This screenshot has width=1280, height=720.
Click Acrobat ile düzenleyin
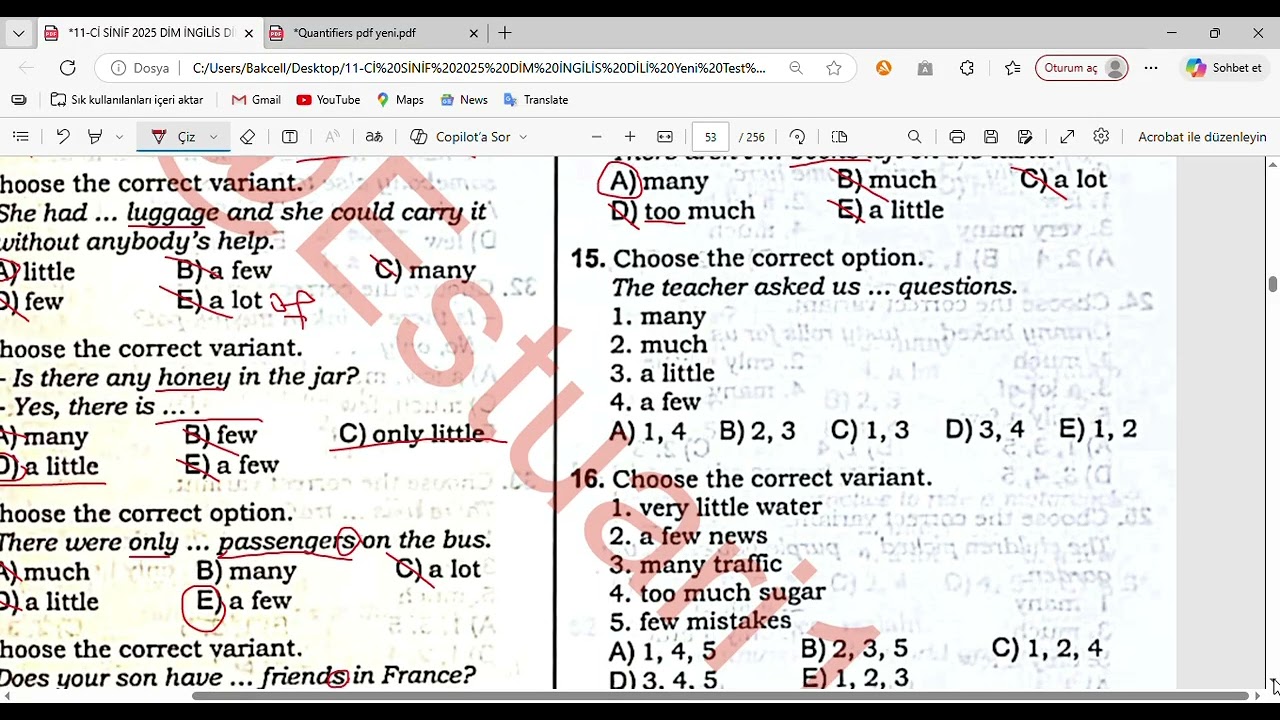click(x=1202, y=137)
